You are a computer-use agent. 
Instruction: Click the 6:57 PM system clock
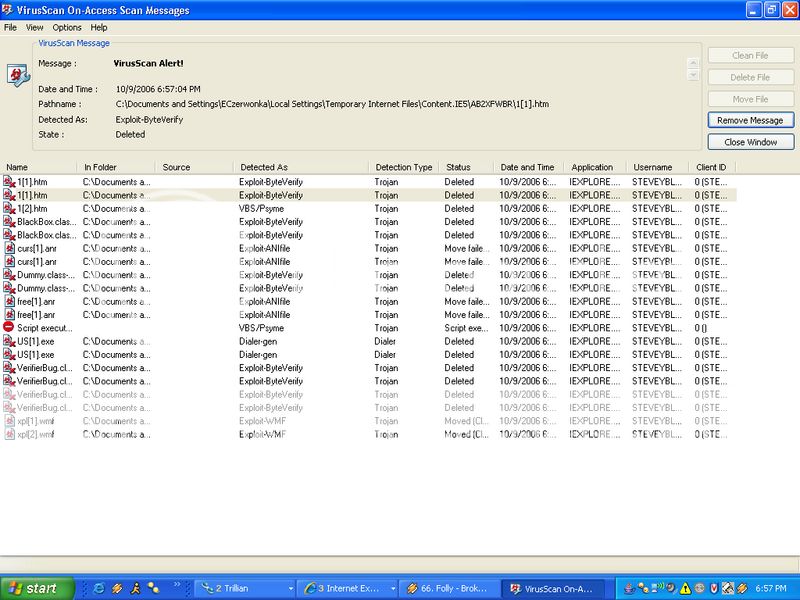point(771,589)
